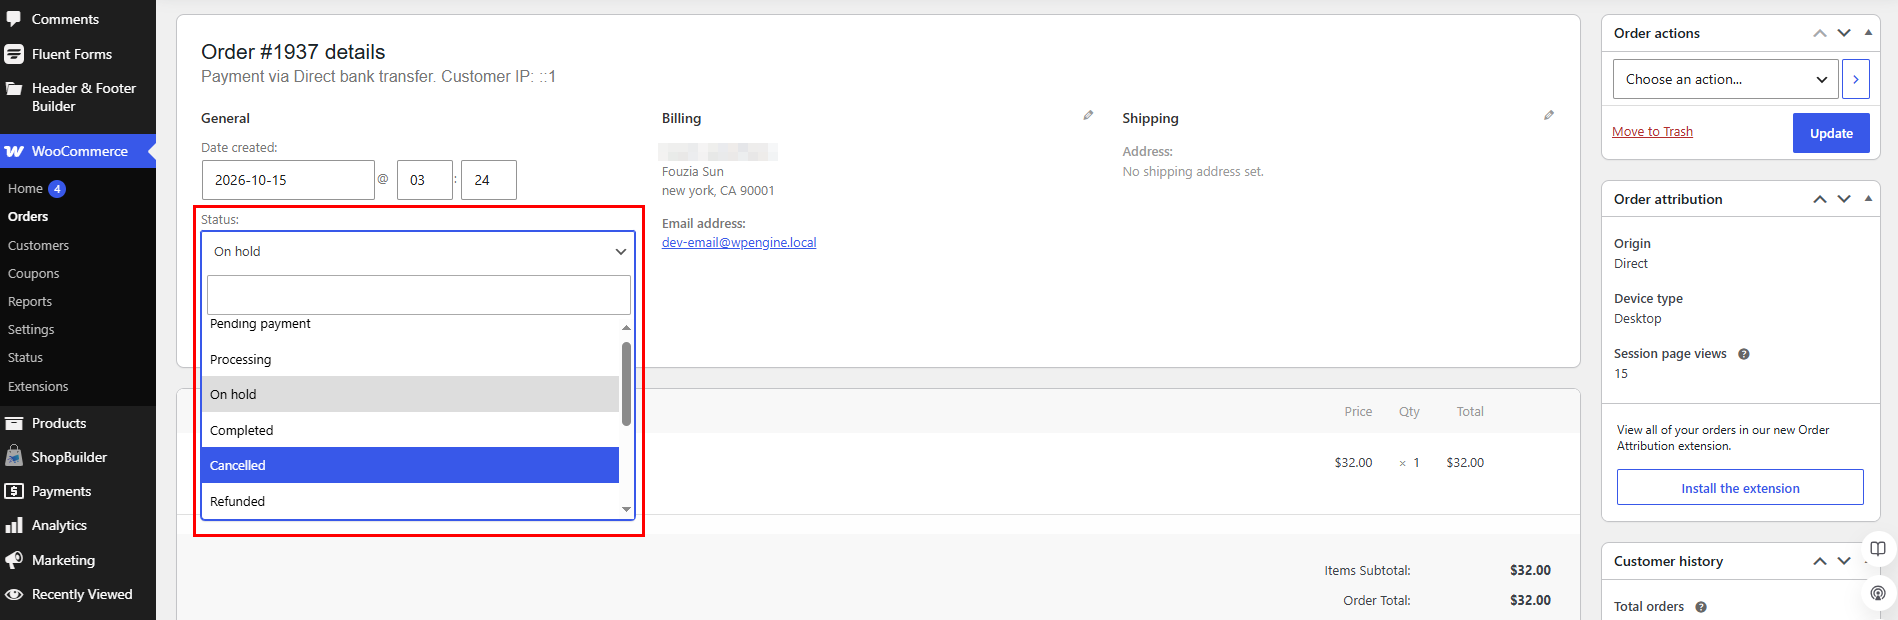Click the Payments dollar icon
Image resolution: width=1898 pixels, height=620 pixels.
14,491
